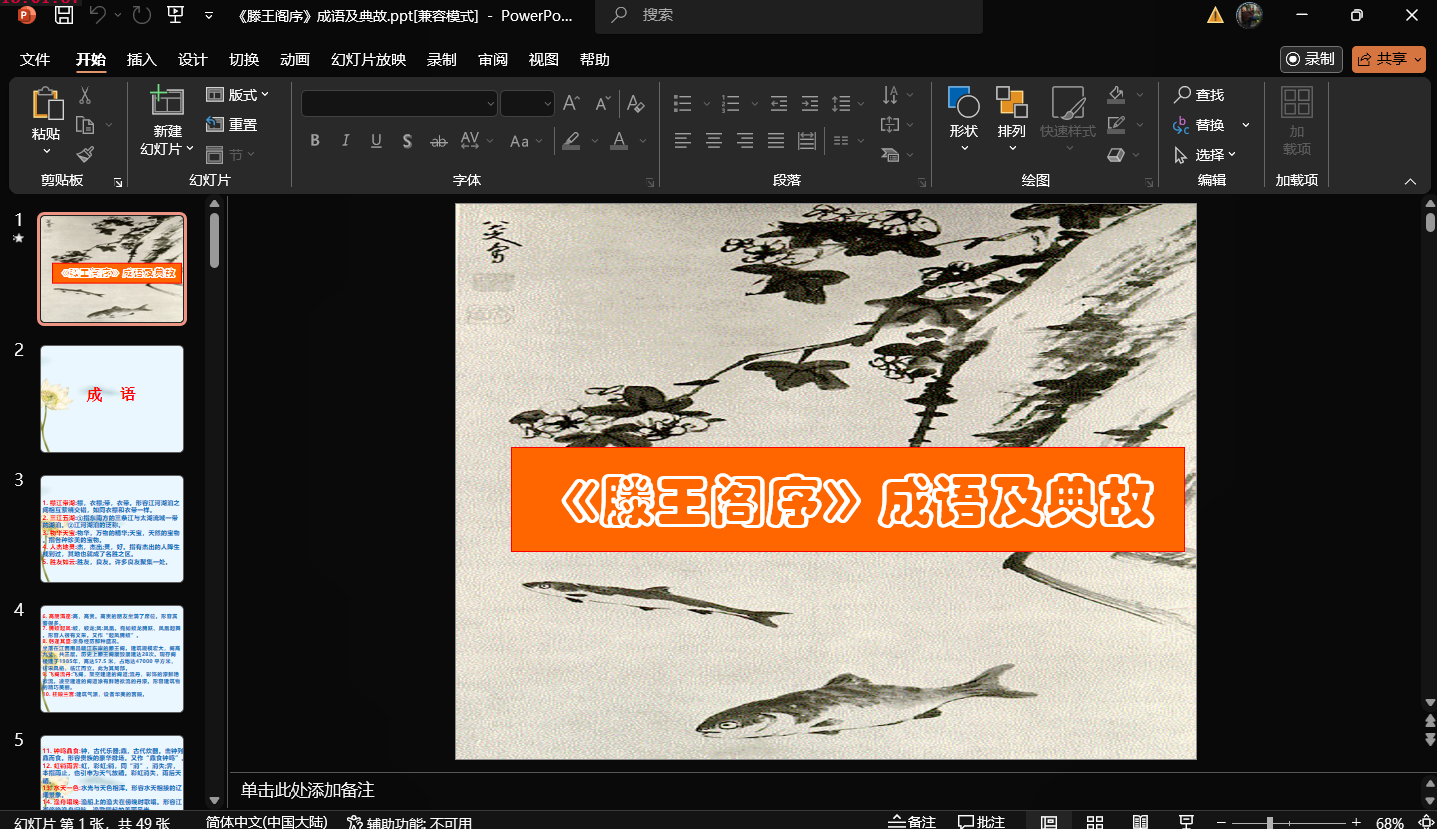Increase font size with the larger A icon
This screenshot has width=1437, height=829.
point(572,103)
